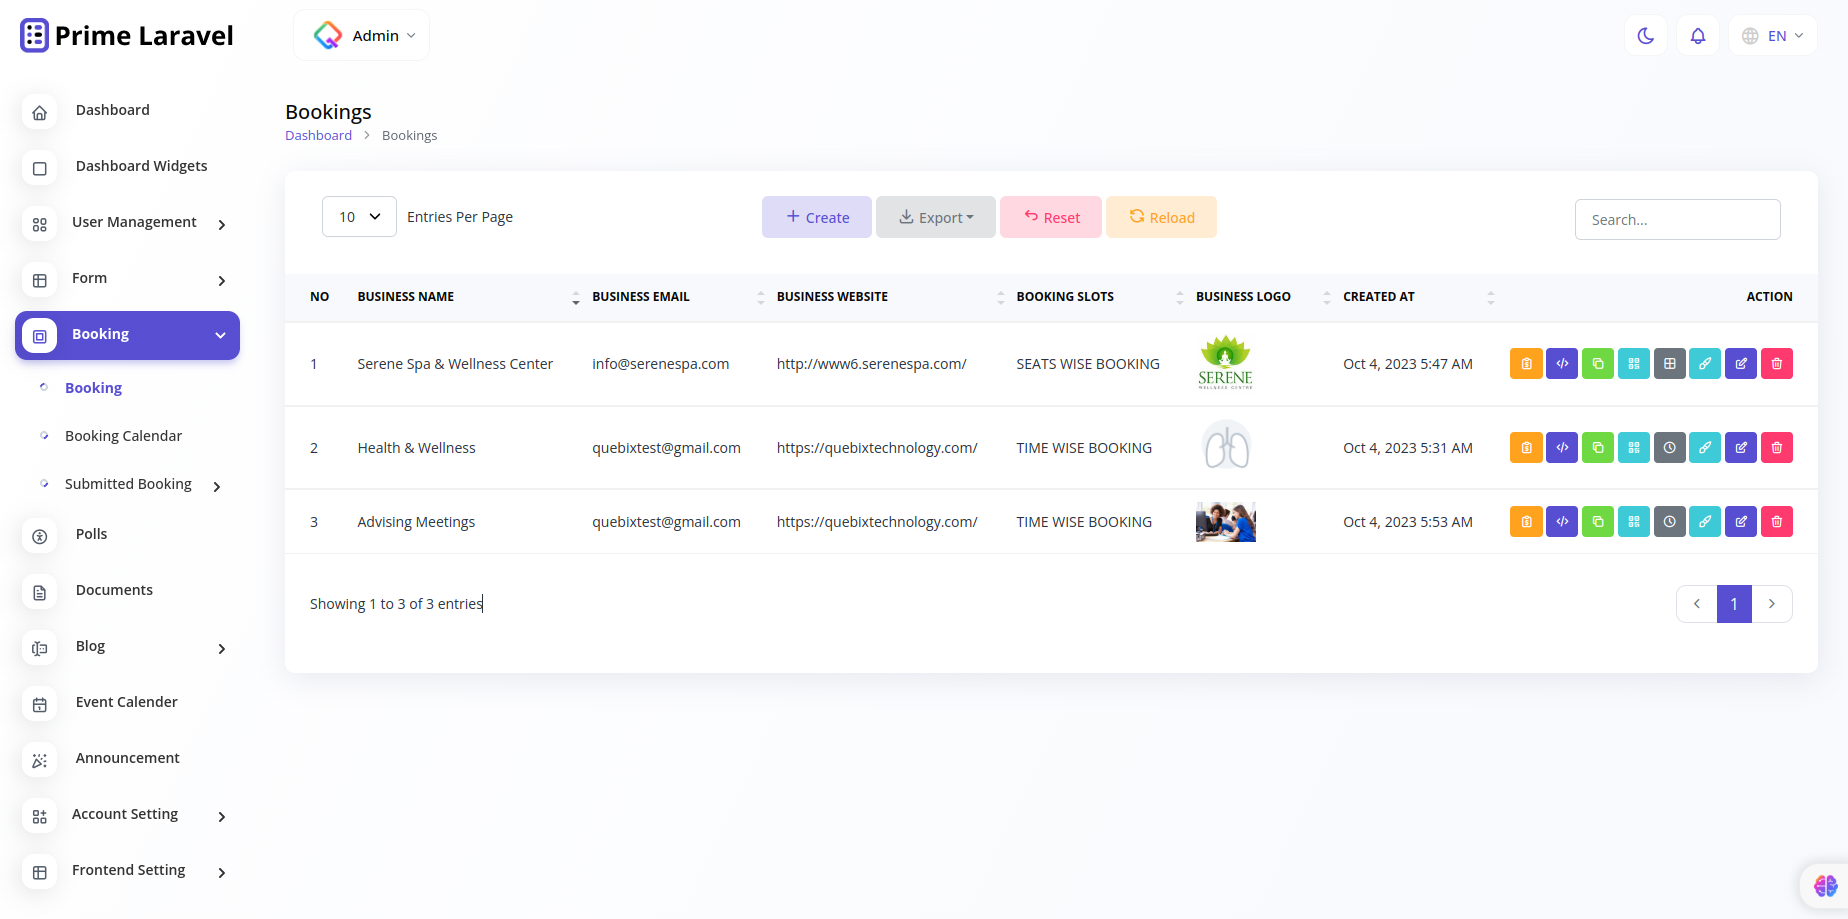The image size is (1848, 919).
Task: Click the copy icon for Health & Wellness booking
Action: 1597,447
